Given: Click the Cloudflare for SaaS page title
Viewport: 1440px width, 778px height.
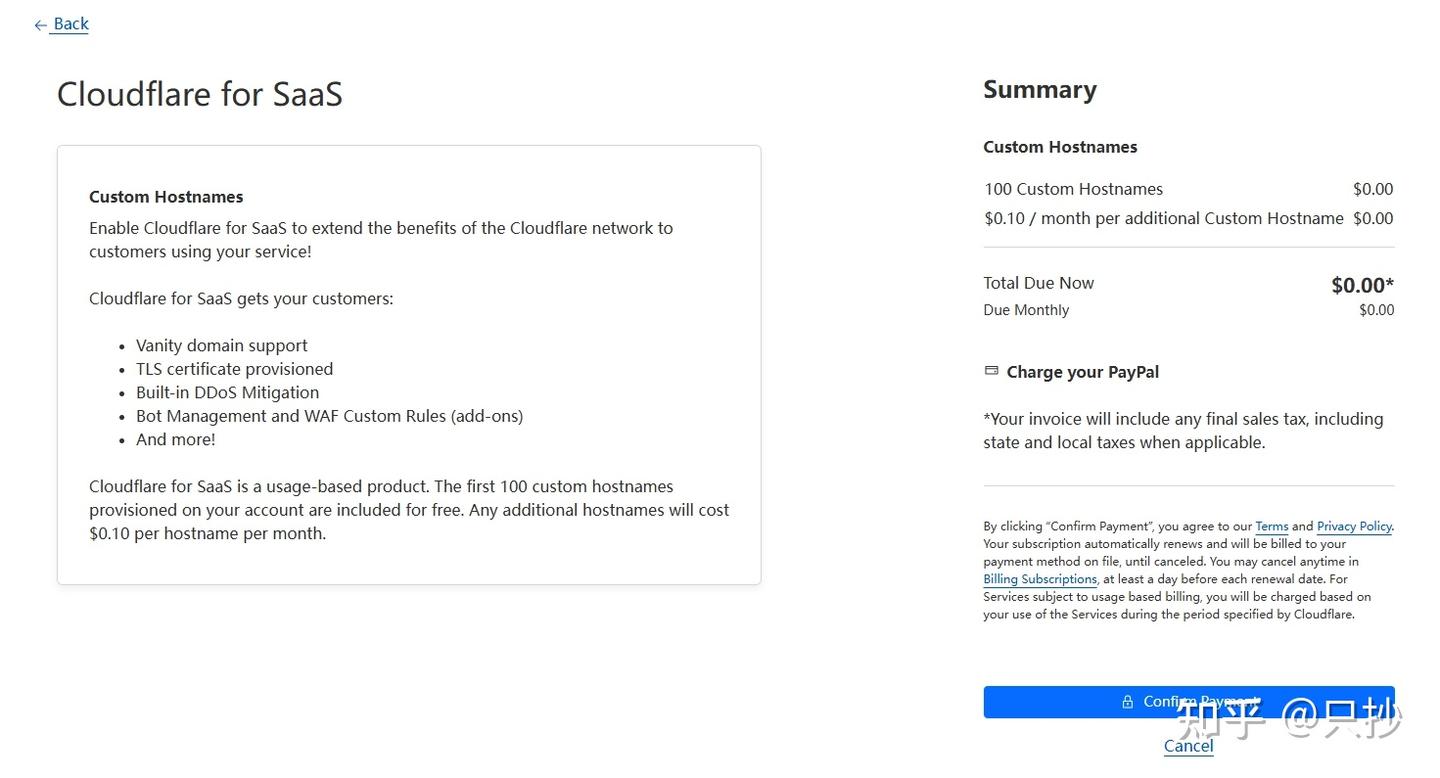Looking at the screenshot, I should point(199,93).
